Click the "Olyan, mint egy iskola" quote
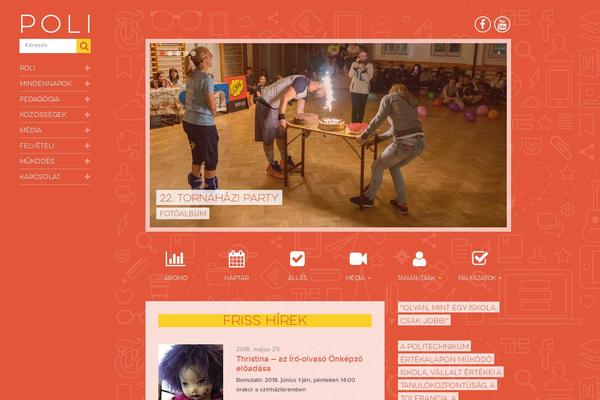Image resolution: width=600 pixels, height=400 pixels. pos(448,314)
